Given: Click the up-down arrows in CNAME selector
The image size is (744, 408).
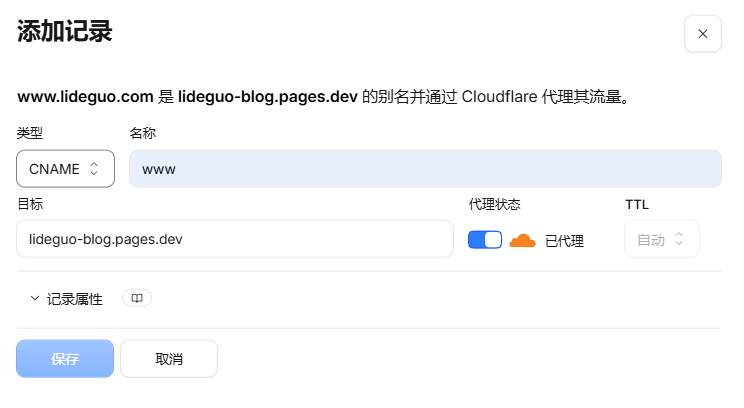Looking at the screenshot, I should point(94,168).
